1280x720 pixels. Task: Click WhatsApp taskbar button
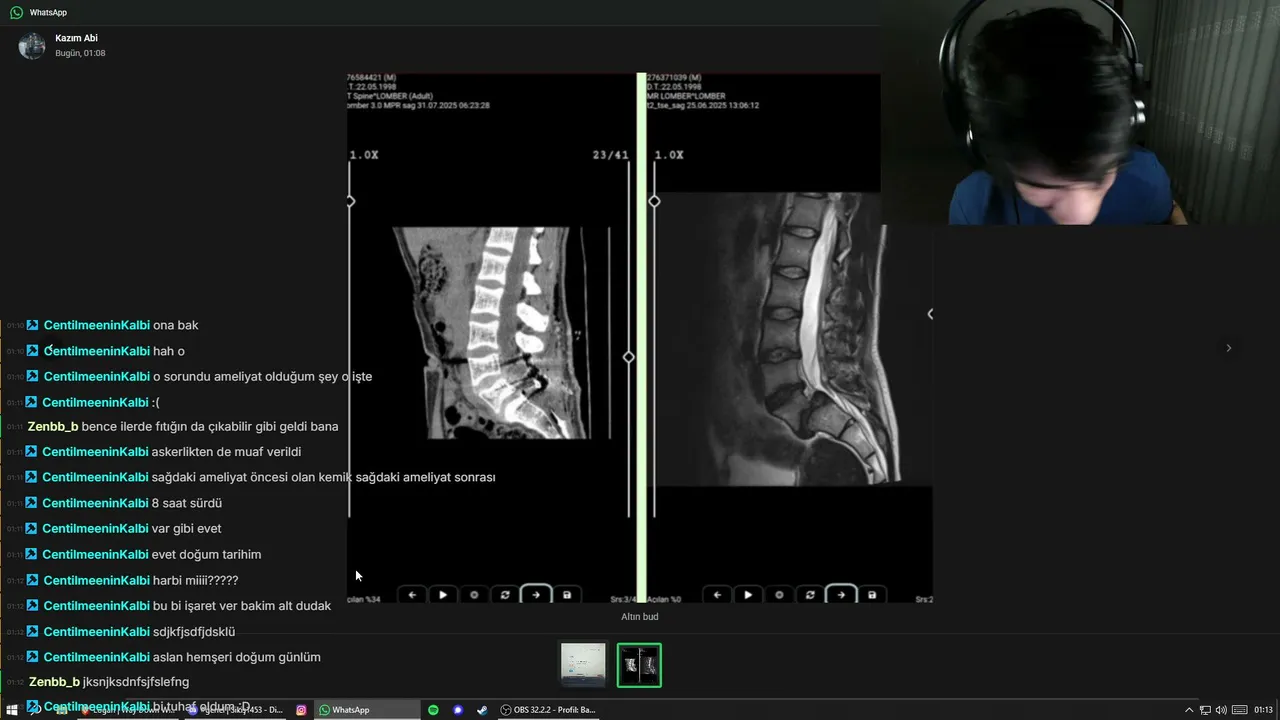pyautogui.click(x=367, y=710)
